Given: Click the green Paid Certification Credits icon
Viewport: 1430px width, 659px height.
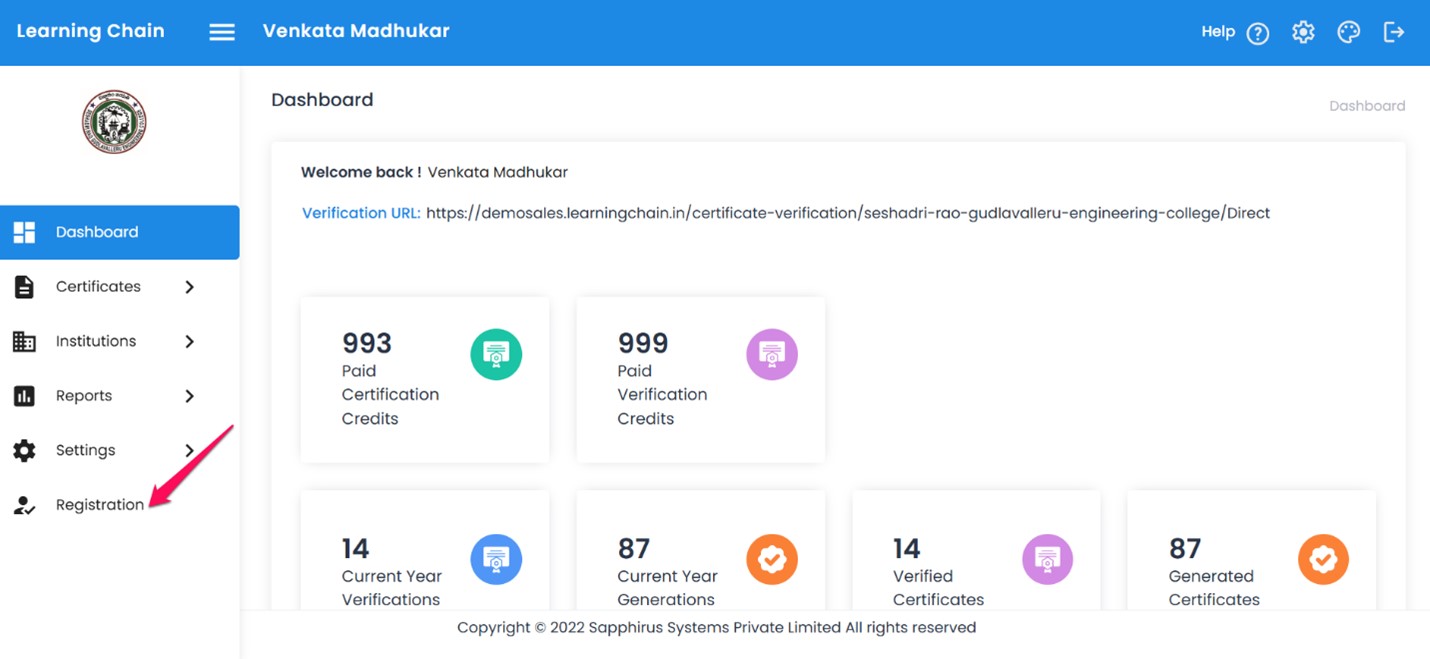Looking at the screenshot, I should pos(496,354).
